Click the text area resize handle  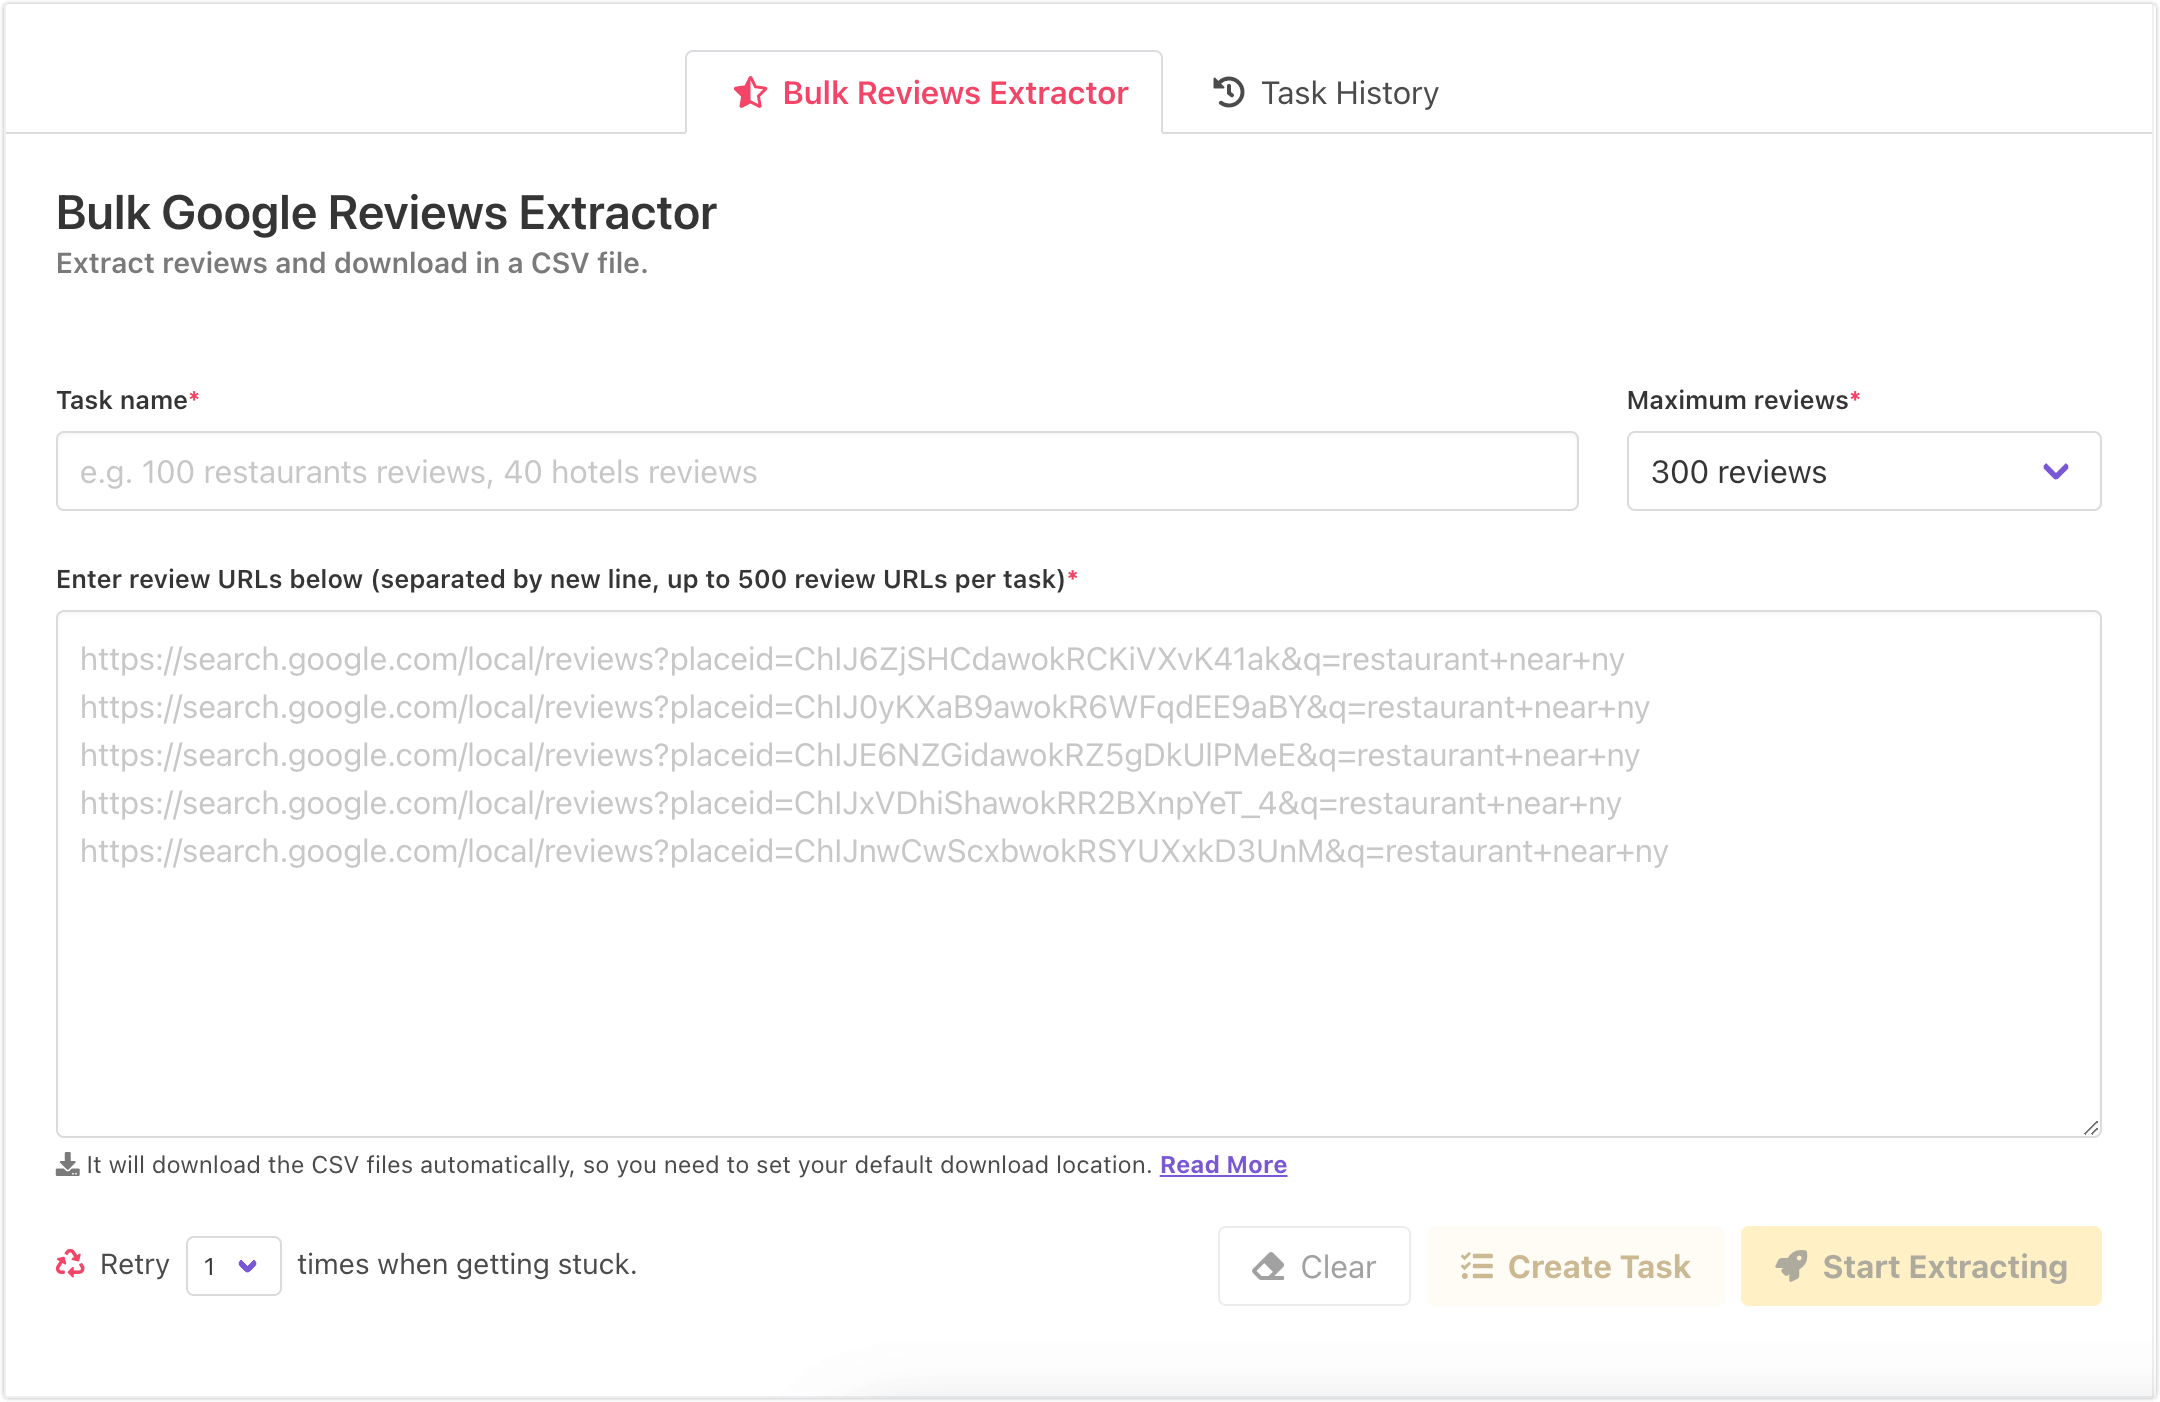2091,1127
